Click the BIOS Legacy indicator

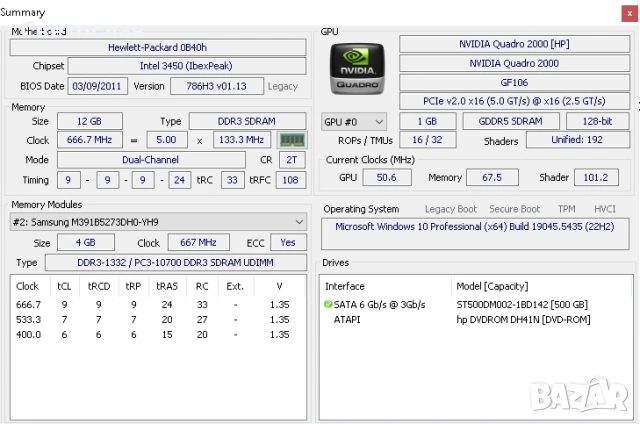coord(282,86)
